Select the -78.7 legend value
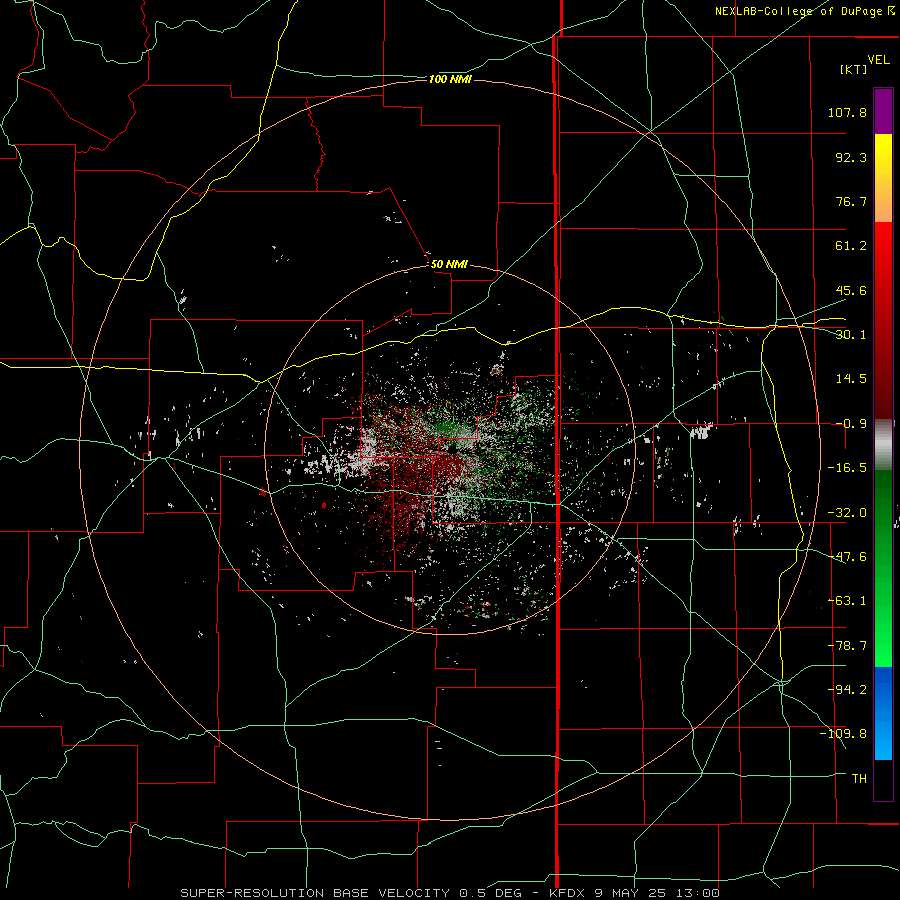Screen dimensions: 900x900 click(847, 646)
